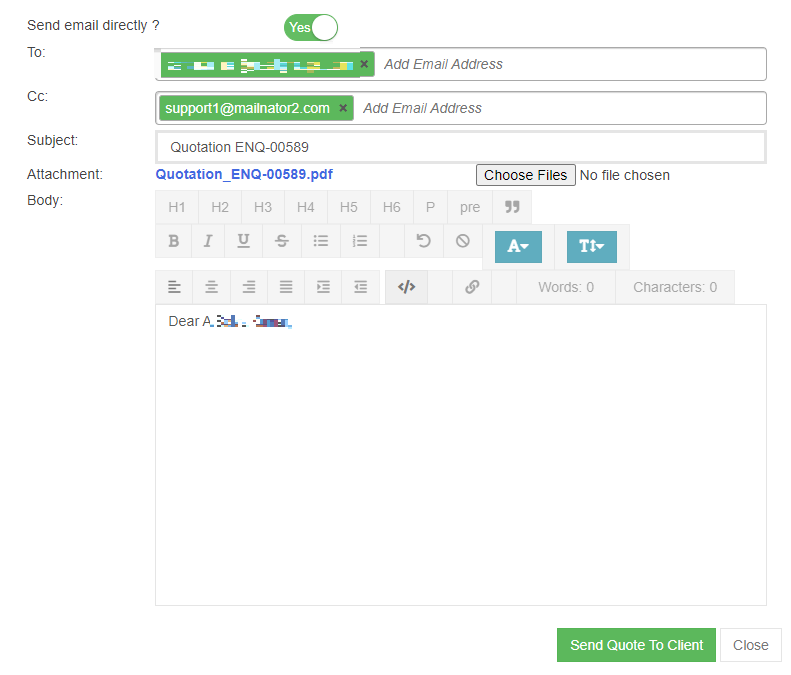The height and width of the screenshot is (675, 791).
Task: Toggle bold text formatting
Action: 174,241
